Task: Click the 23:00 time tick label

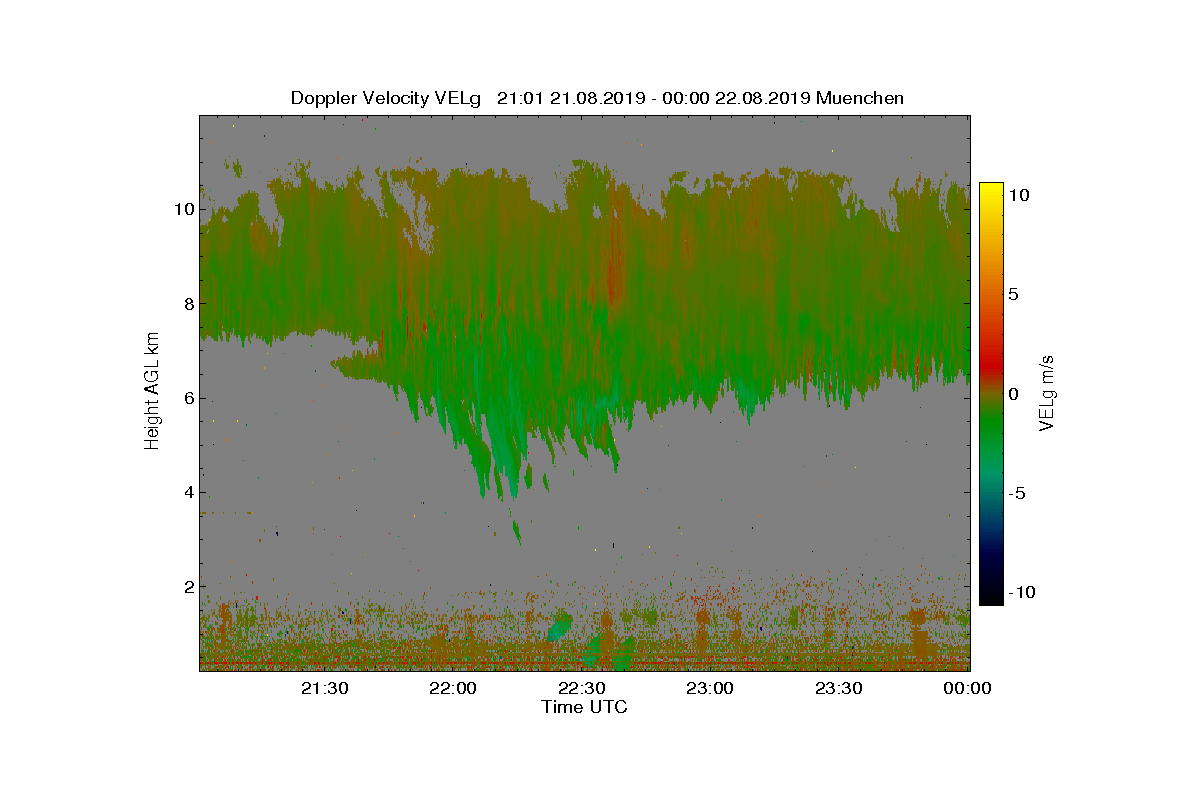Action: 710,688
